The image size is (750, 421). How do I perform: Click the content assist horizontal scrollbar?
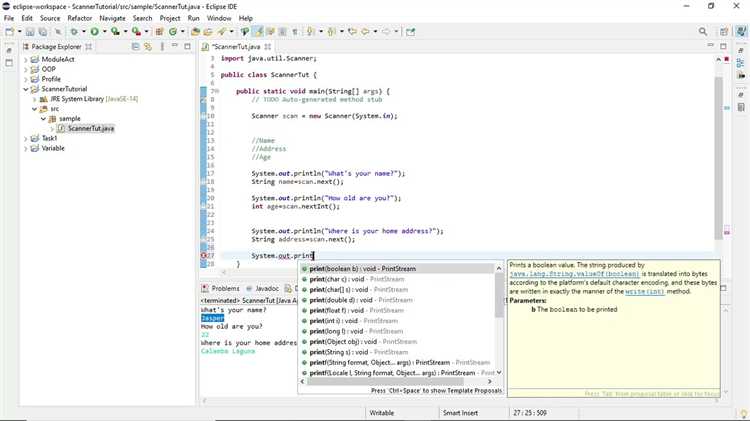pyautogui.click(x=385, y=381)
